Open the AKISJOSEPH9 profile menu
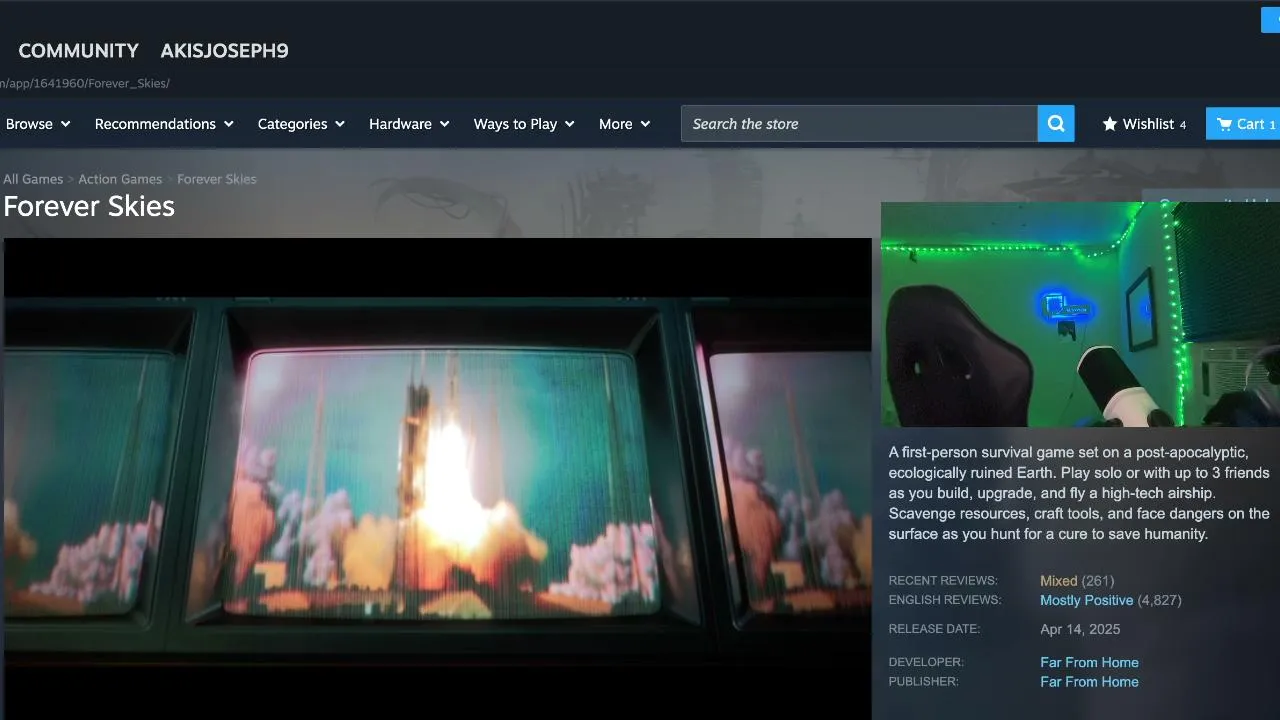This screenshot has height=720, width=1280. point(224,51)
